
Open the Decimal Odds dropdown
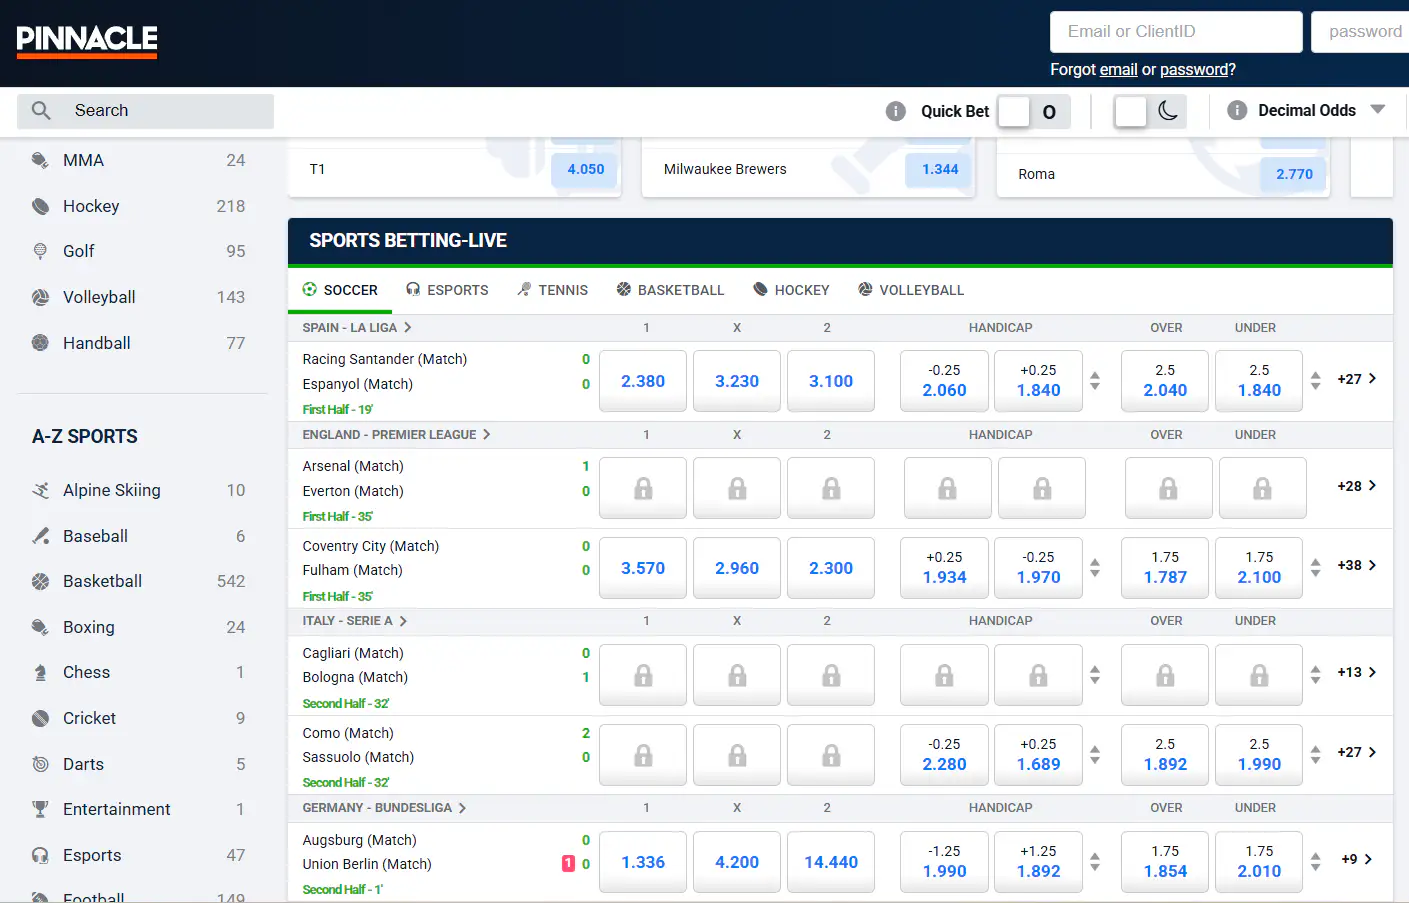1378,110
